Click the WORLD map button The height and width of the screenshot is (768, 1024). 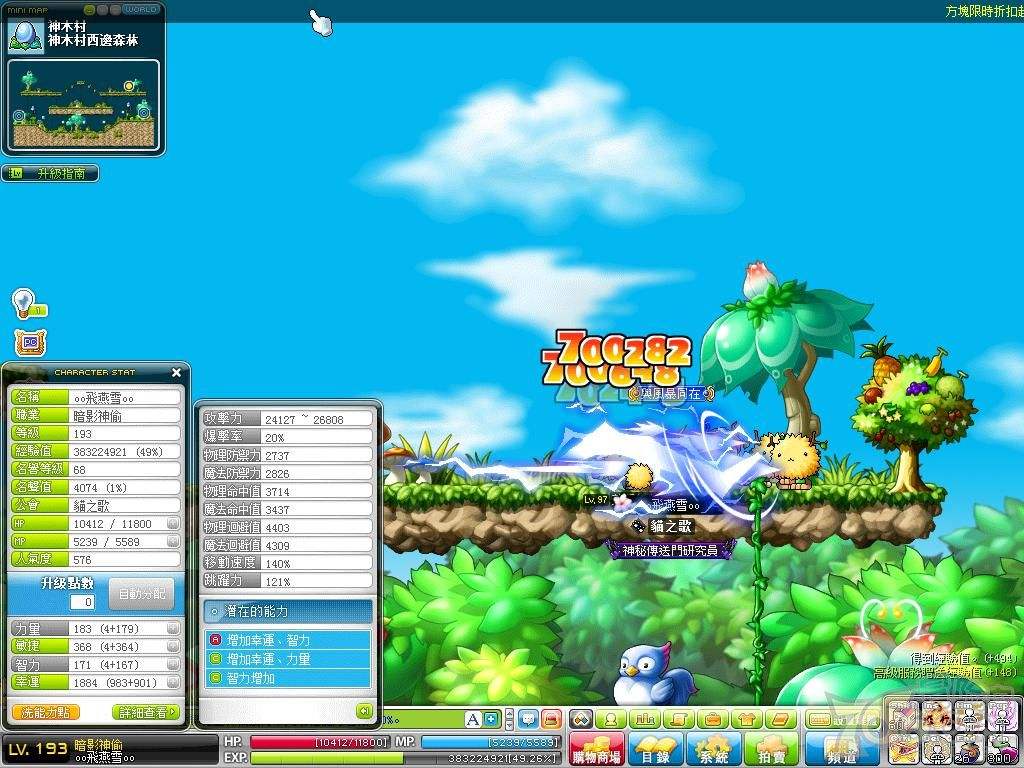tap(141, 9)
